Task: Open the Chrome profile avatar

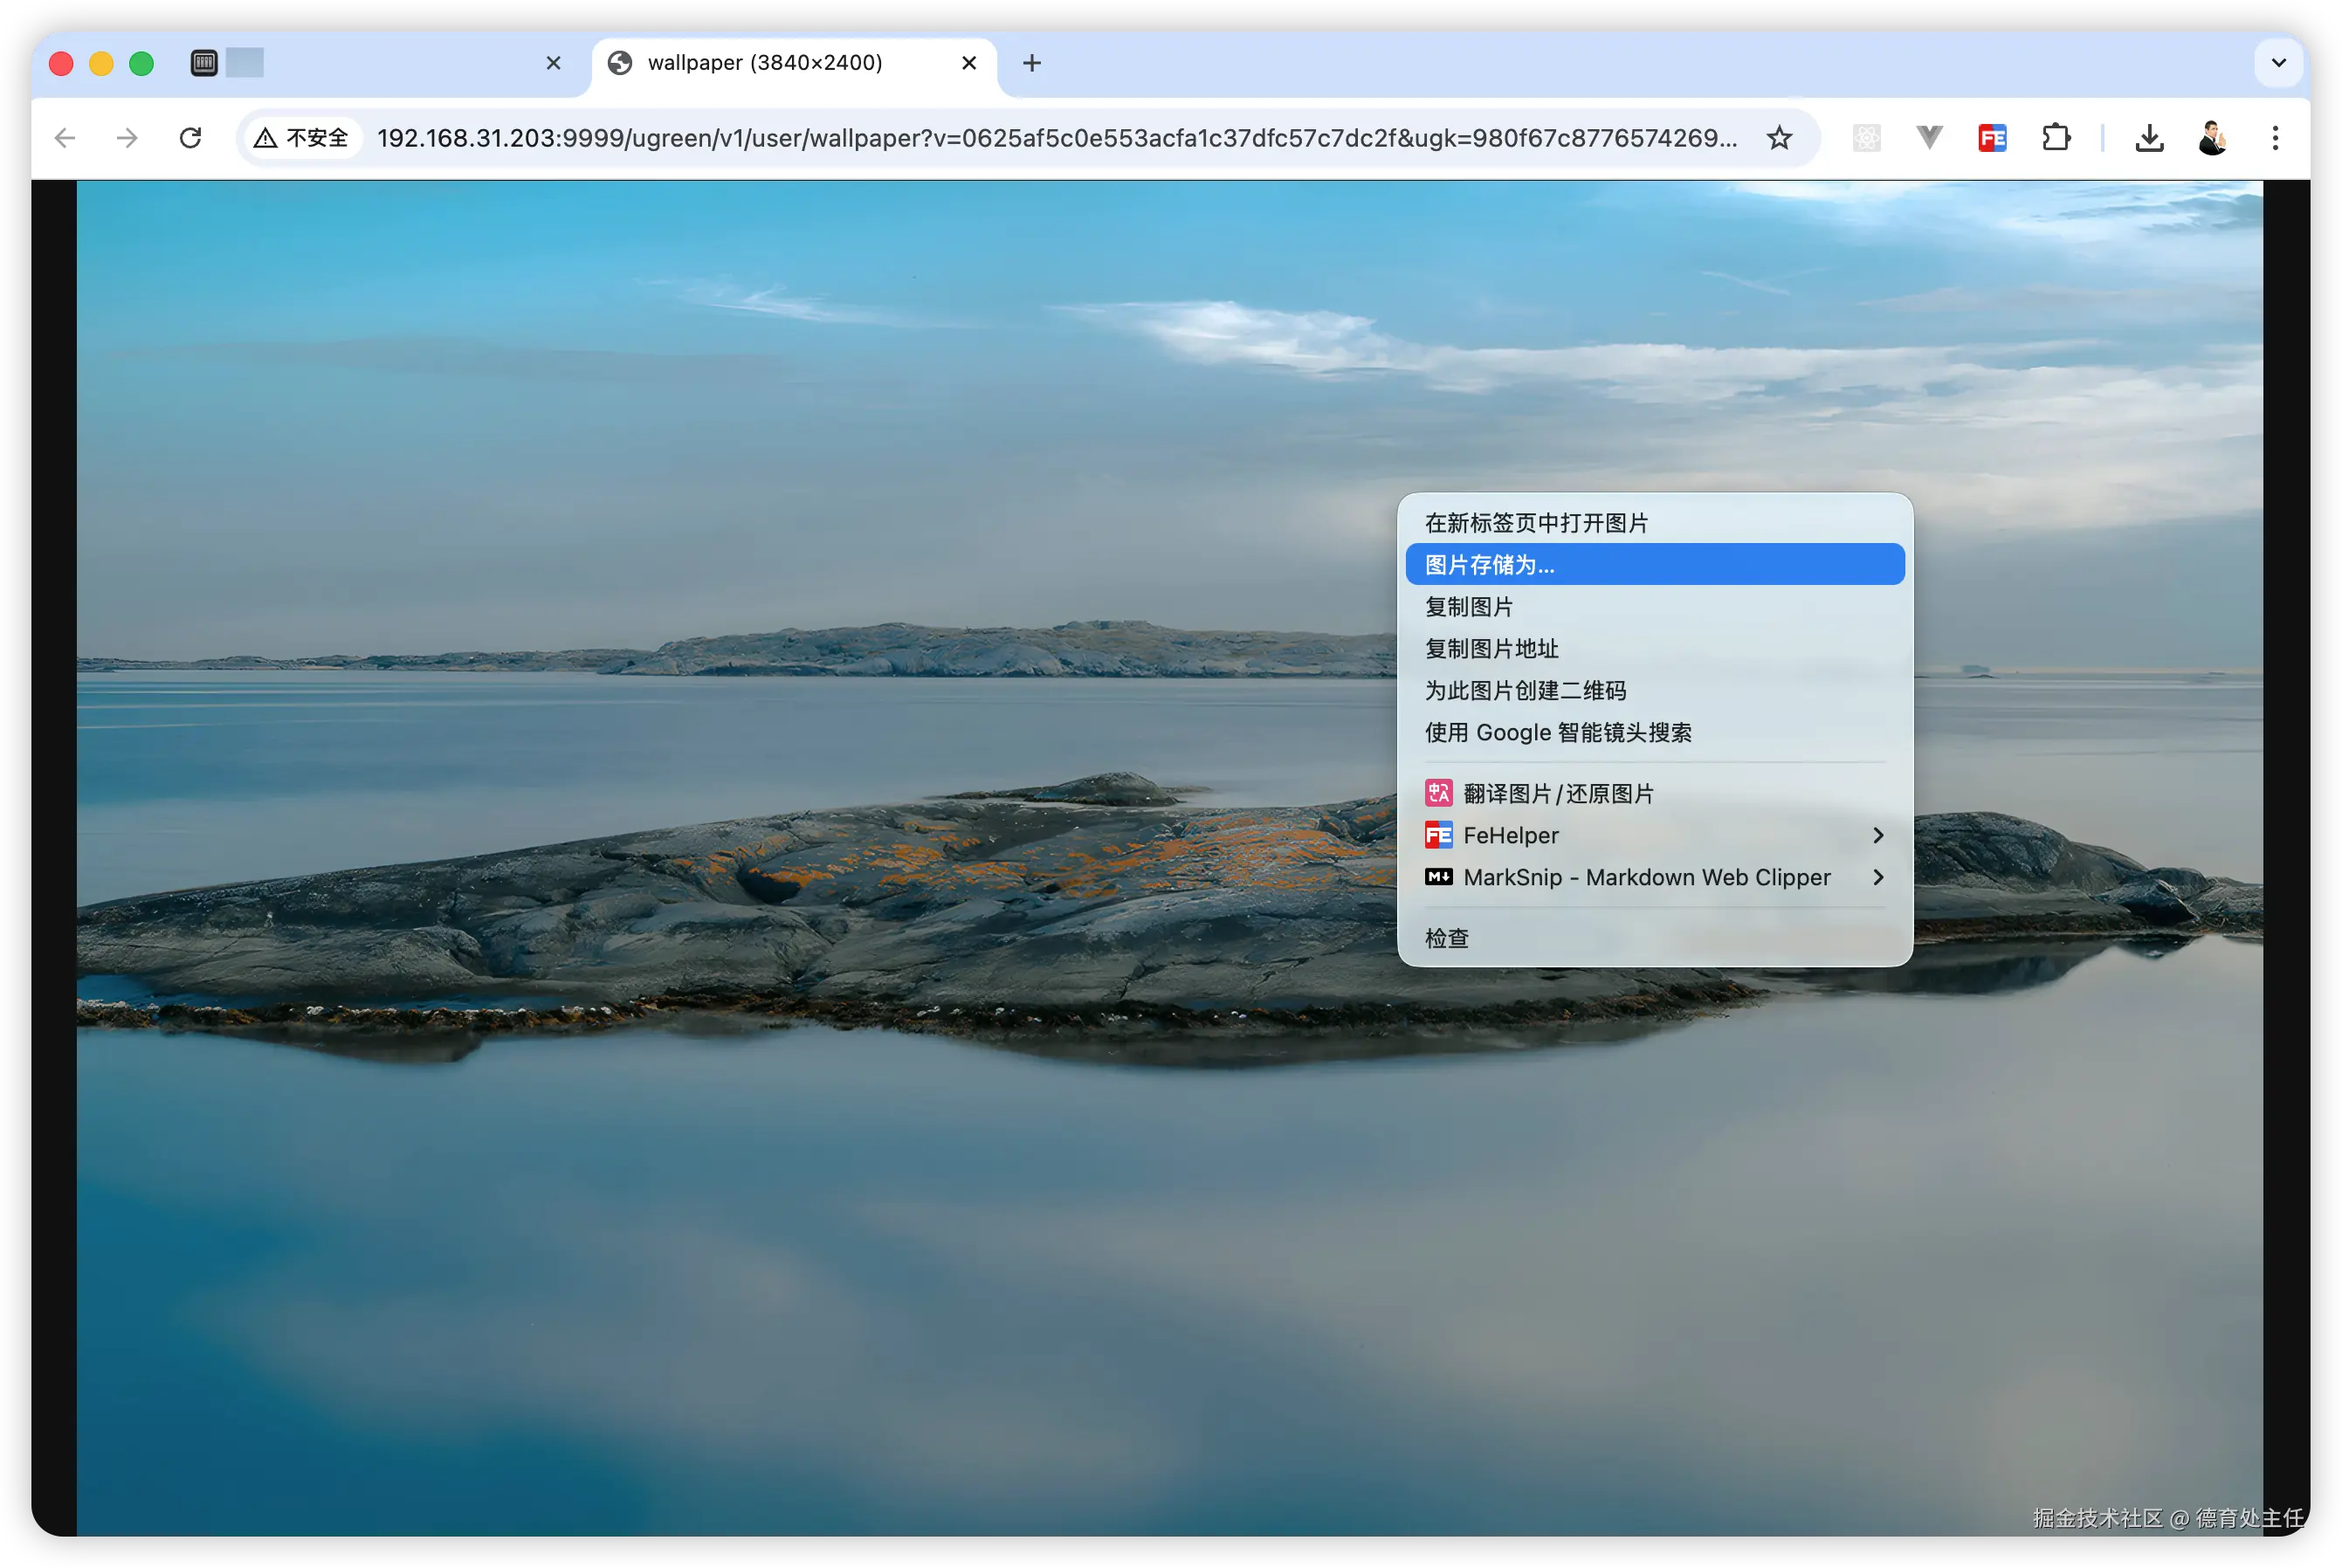Action: [2212, 138]
